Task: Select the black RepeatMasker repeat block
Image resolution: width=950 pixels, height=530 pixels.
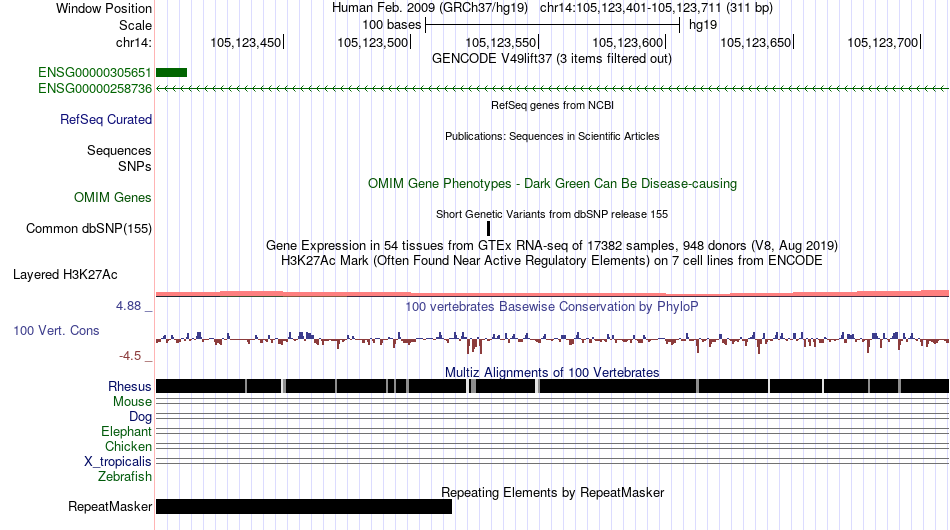Action: click(x=304, y=506)
